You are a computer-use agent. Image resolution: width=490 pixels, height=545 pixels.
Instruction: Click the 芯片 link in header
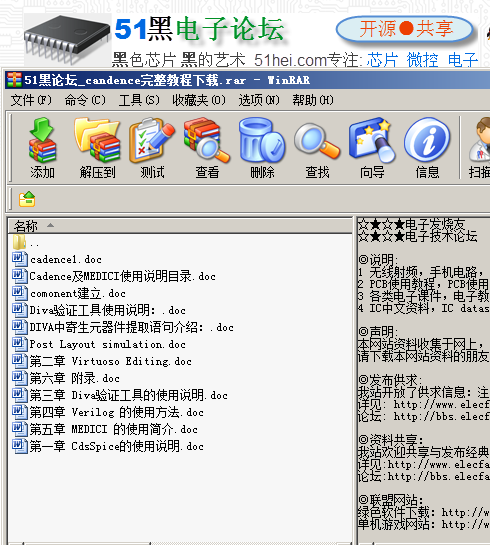[x=383, y=60]
